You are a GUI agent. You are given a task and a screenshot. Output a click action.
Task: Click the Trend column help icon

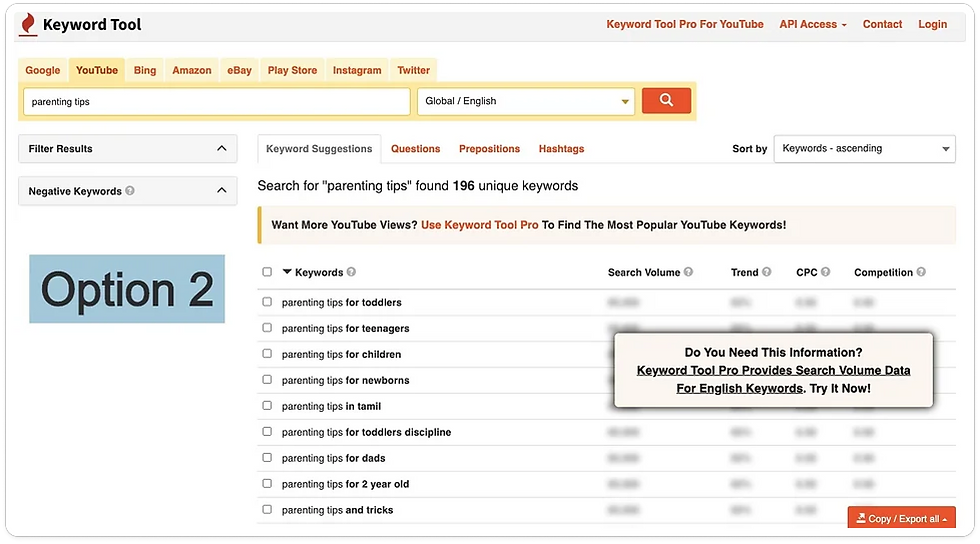pos(766,272)
